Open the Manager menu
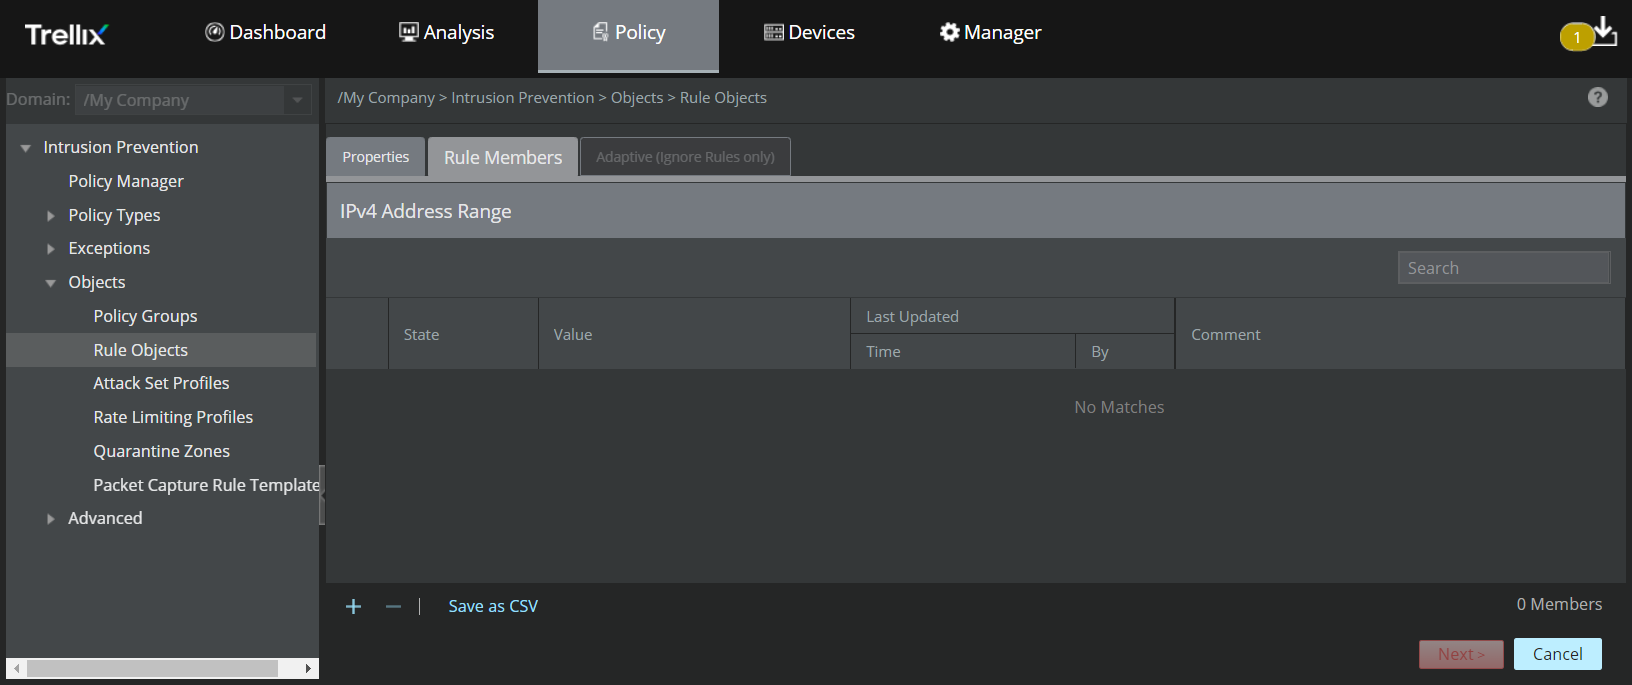 point(990,32)
